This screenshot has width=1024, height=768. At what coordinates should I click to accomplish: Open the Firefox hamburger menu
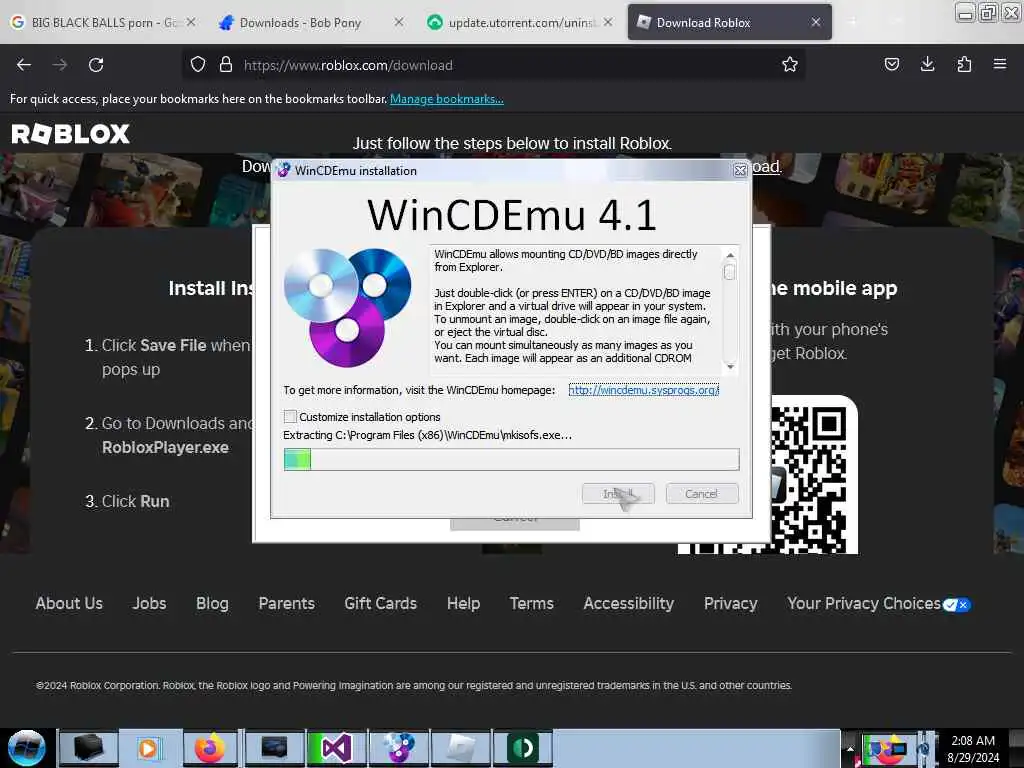click(1000, 65)
